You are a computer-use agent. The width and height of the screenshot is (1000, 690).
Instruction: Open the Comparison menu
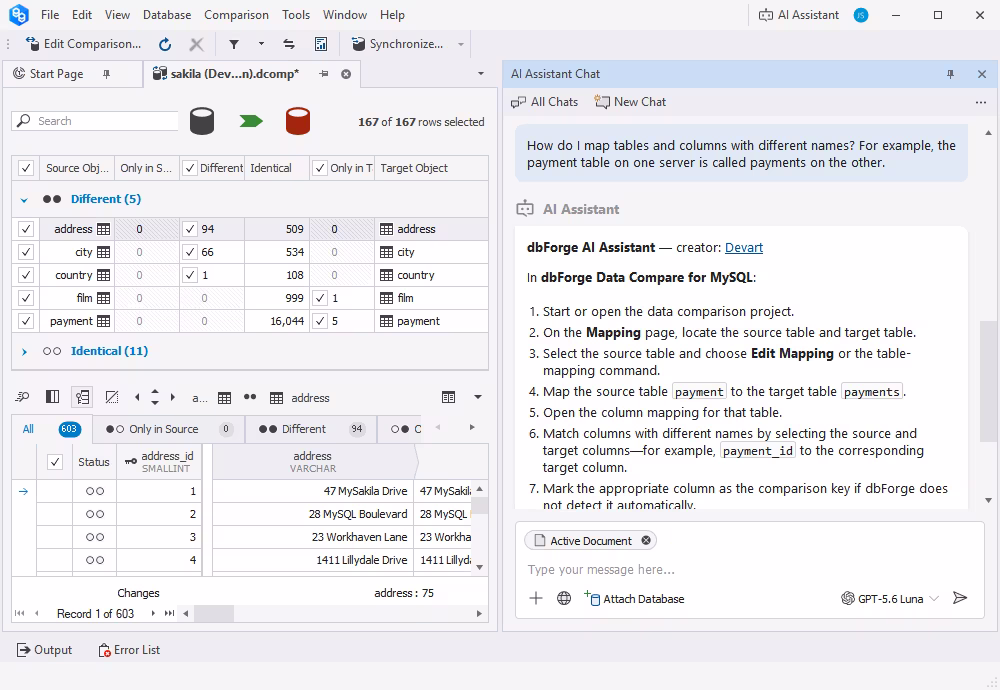point(236,15)
